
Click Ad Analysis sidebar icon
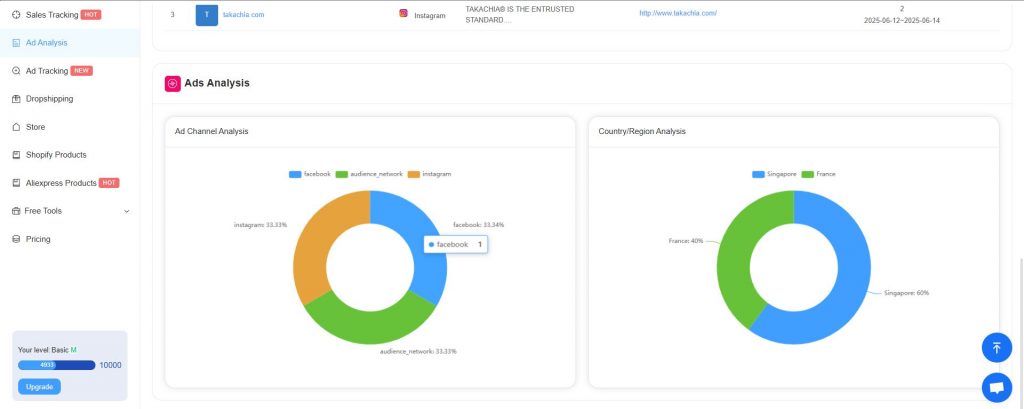16,42
